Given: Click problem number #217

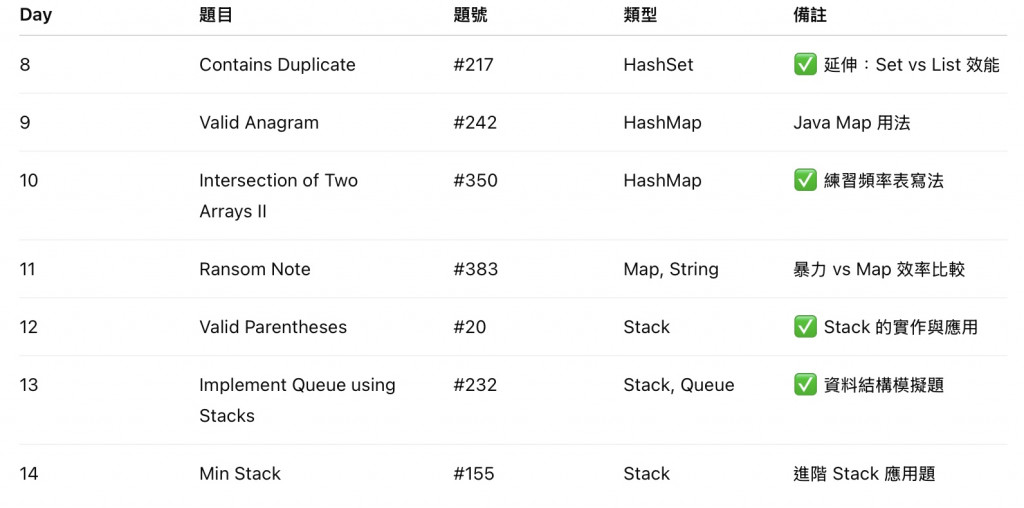Looking at the screenshot, I should [x=473, y=65].
